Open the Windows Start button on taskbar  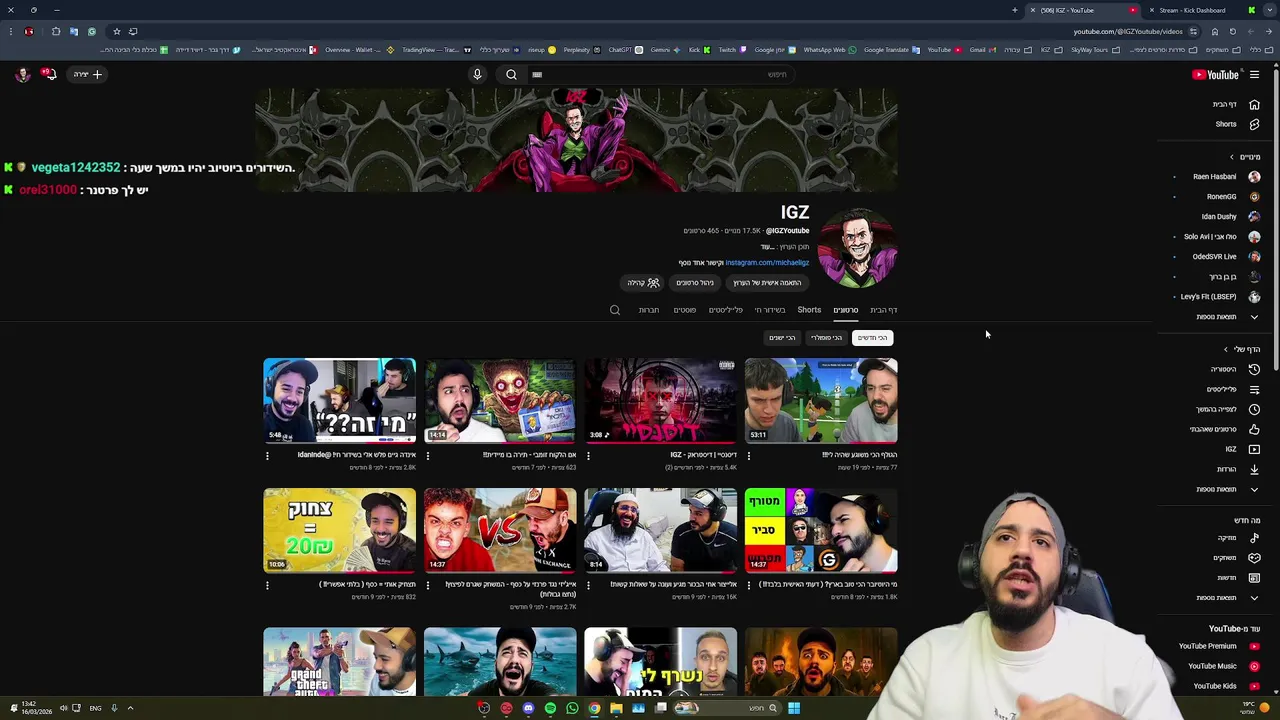793,708
